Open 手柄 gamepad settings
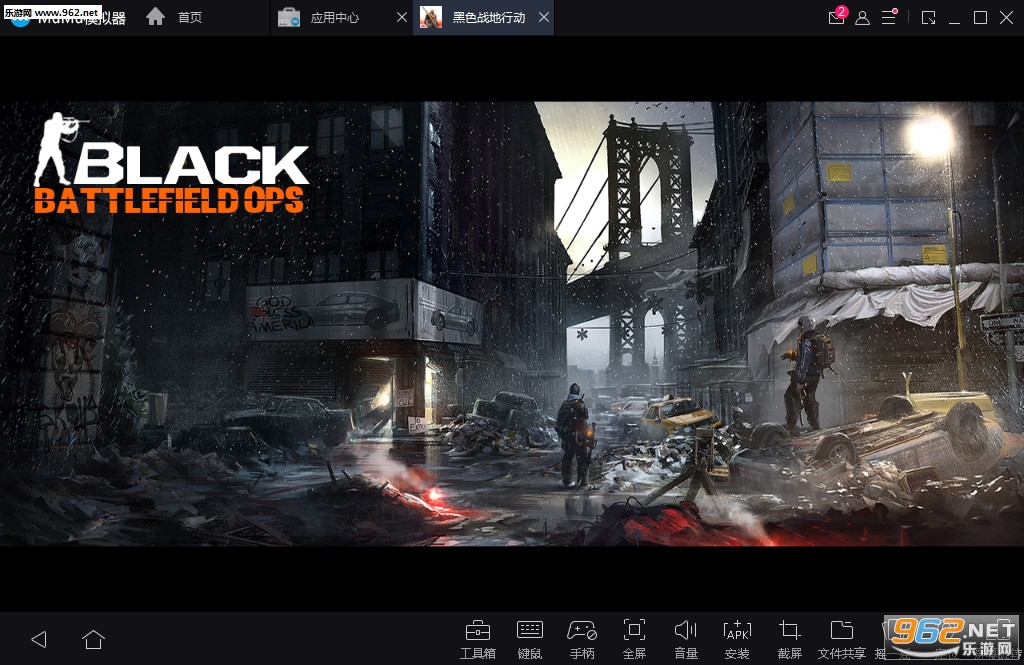This screenshot has width=1024, height=665. [x=582, y=640]
